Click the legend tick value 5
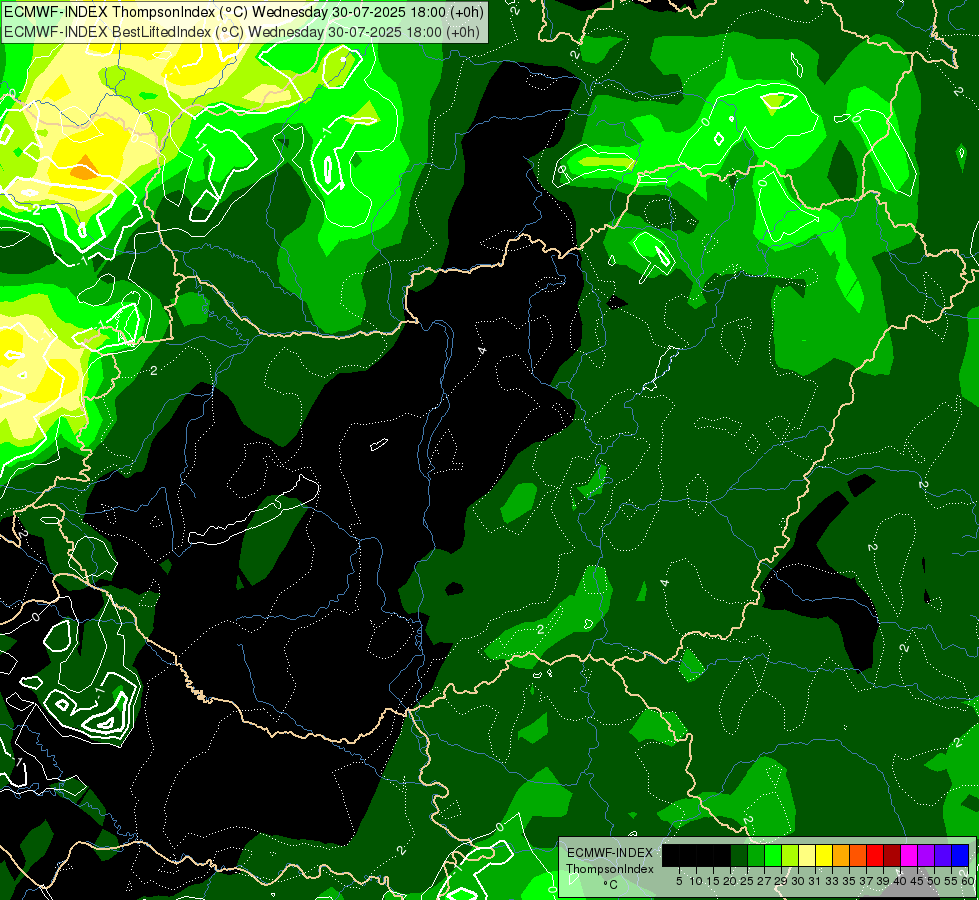The width and height of the screenshot is (979, 900). [679, 881]
